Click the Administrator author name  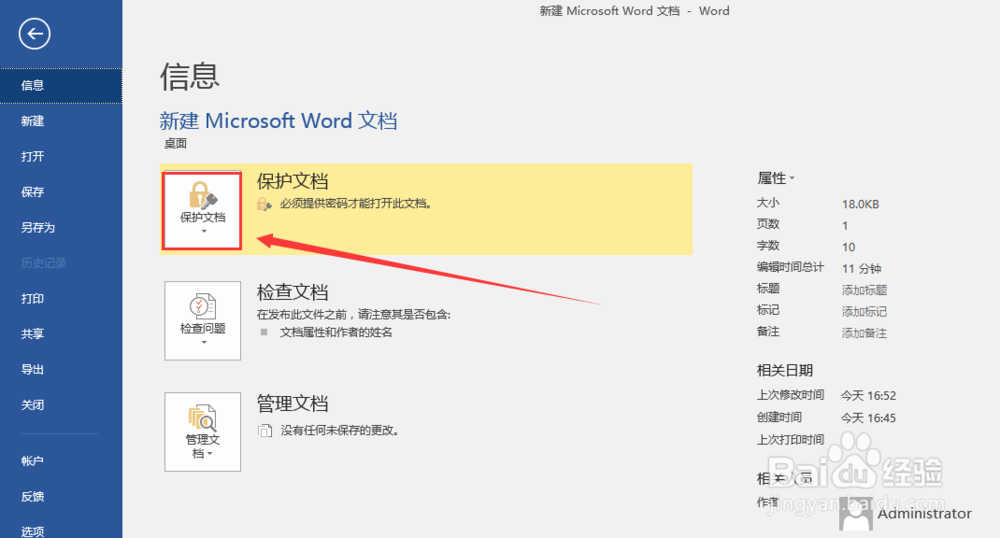click(x=924, y=514)
